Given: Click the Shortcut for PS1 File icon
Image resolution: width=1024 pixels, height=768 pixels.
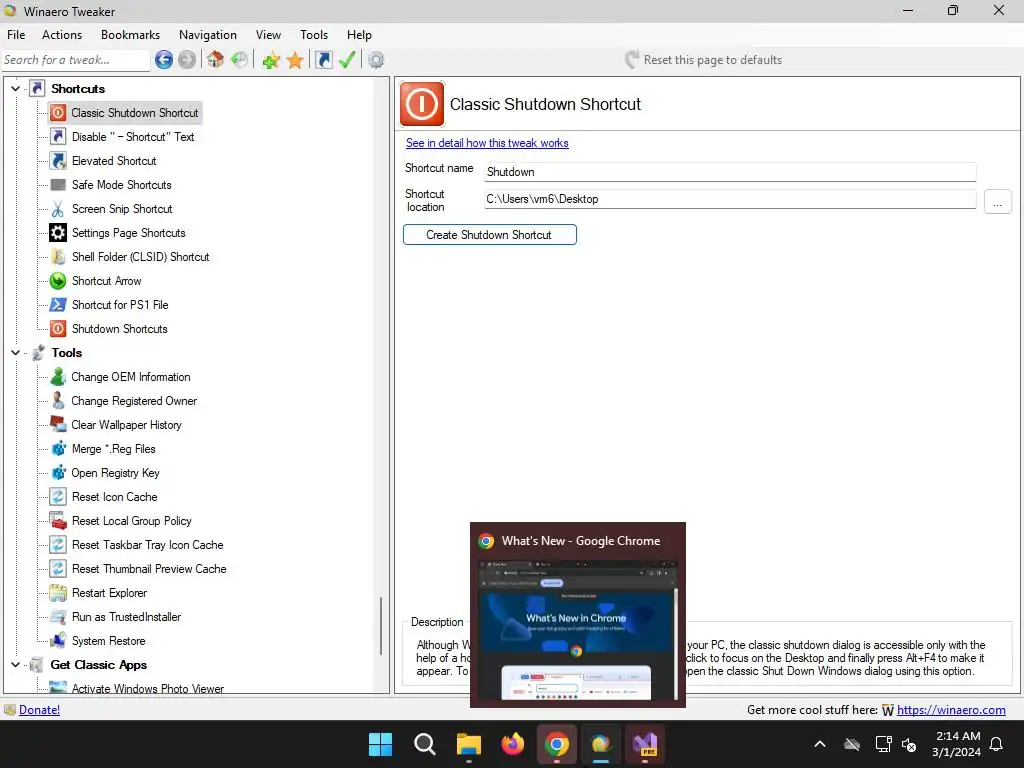Looking at the screenshot, I should pos(58,305).
